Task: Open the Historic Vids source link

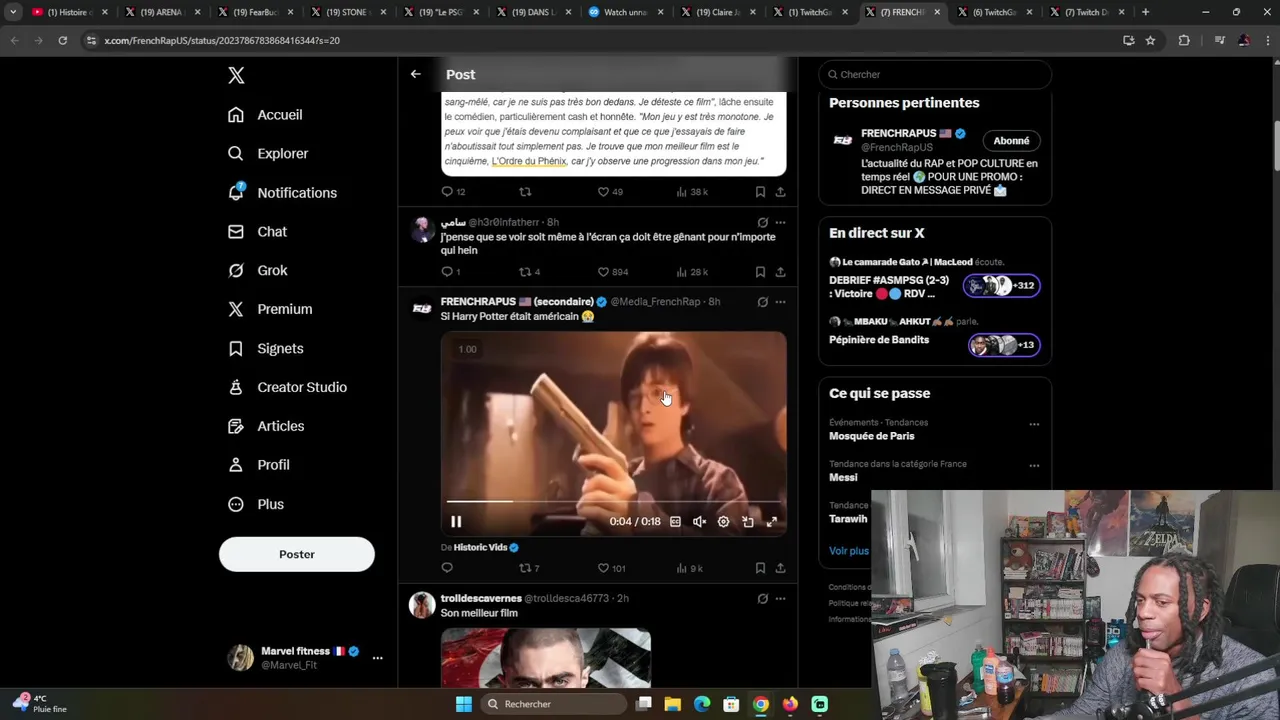Action: click(486, 548)
